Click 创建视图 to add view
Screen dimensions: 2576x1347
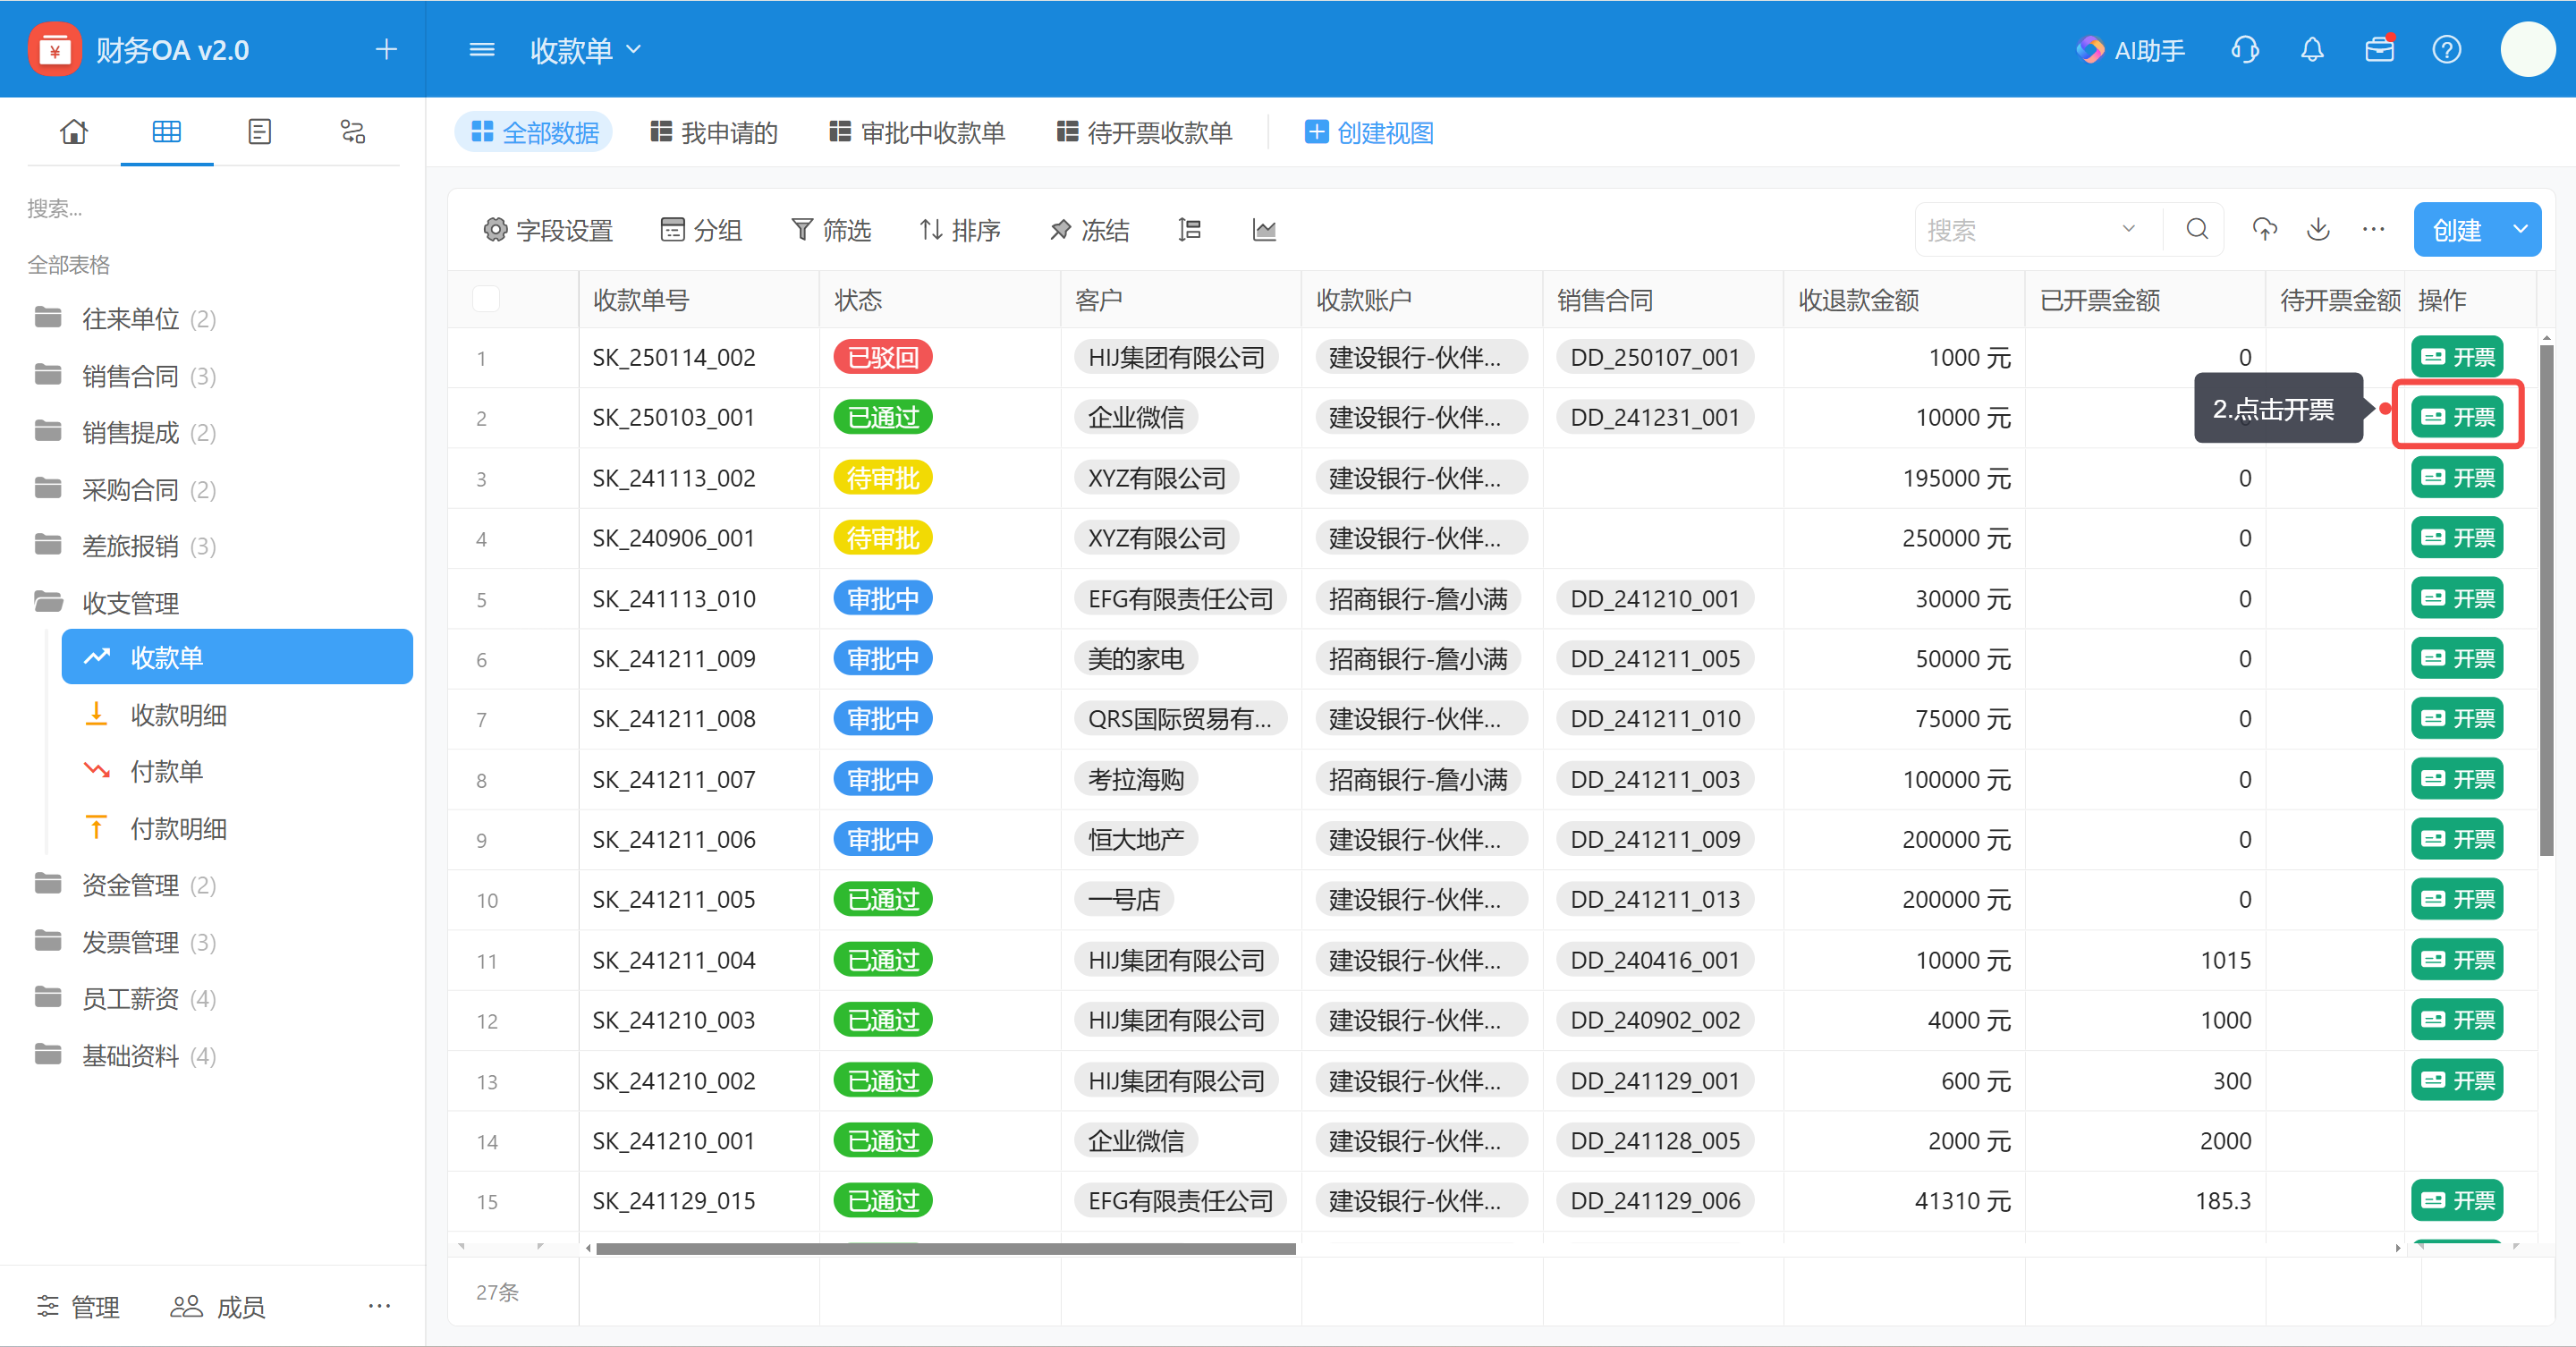(1368, 132)
